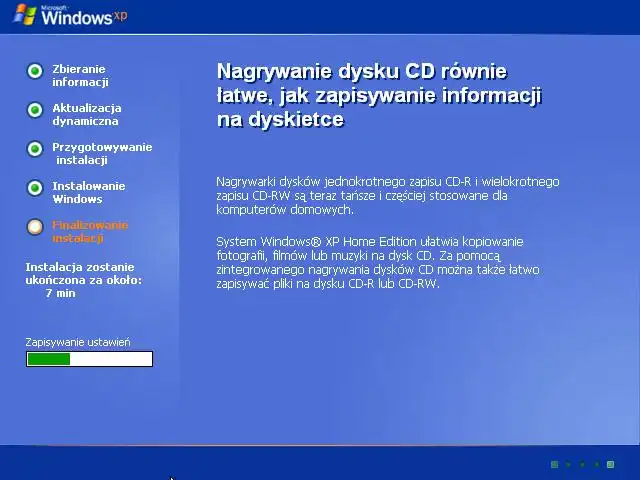Click the green bullet beside Zbieranie informacji
The height and width of the screenshot is (480, 640).
click(x=35, y=71)
